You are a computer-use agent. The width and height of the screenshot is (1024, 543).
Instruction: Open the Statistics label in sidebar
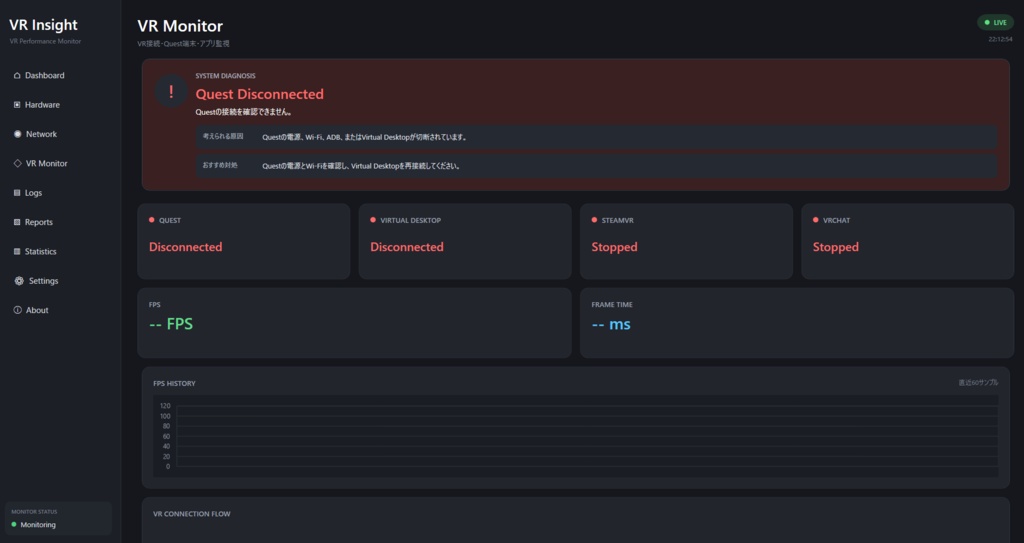(x=40, y=252)
